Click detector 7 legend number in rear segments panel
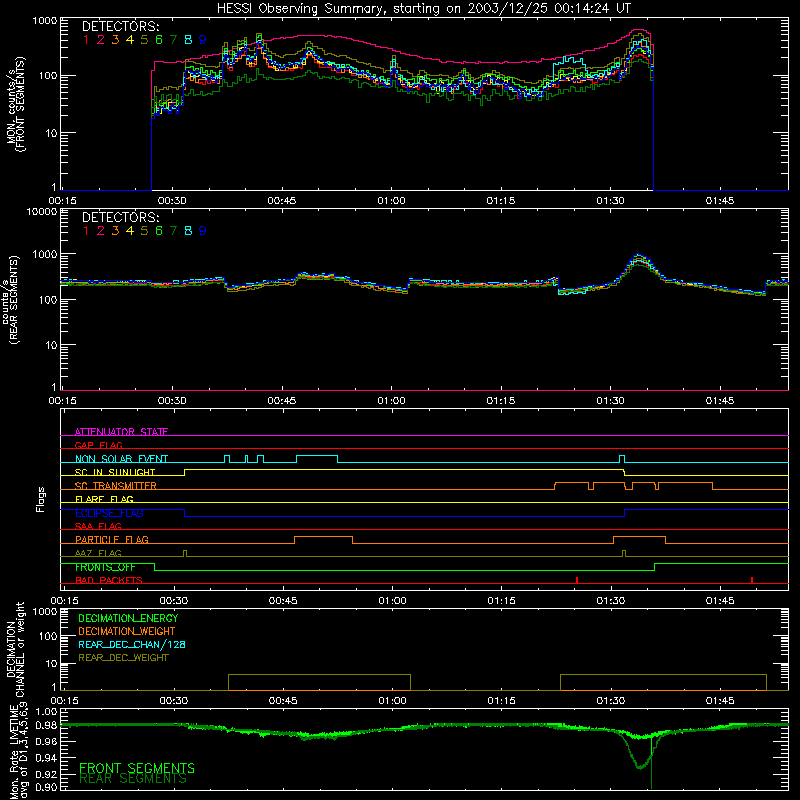The width and height of the screenshot is (800, 800). pyautogui.click(x=173, y=231)
